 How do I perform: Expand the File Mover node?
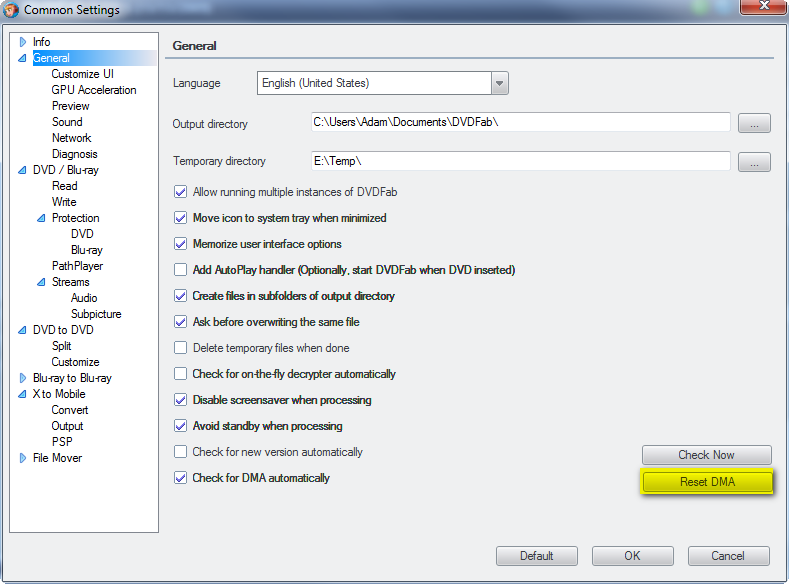(23, 458)
